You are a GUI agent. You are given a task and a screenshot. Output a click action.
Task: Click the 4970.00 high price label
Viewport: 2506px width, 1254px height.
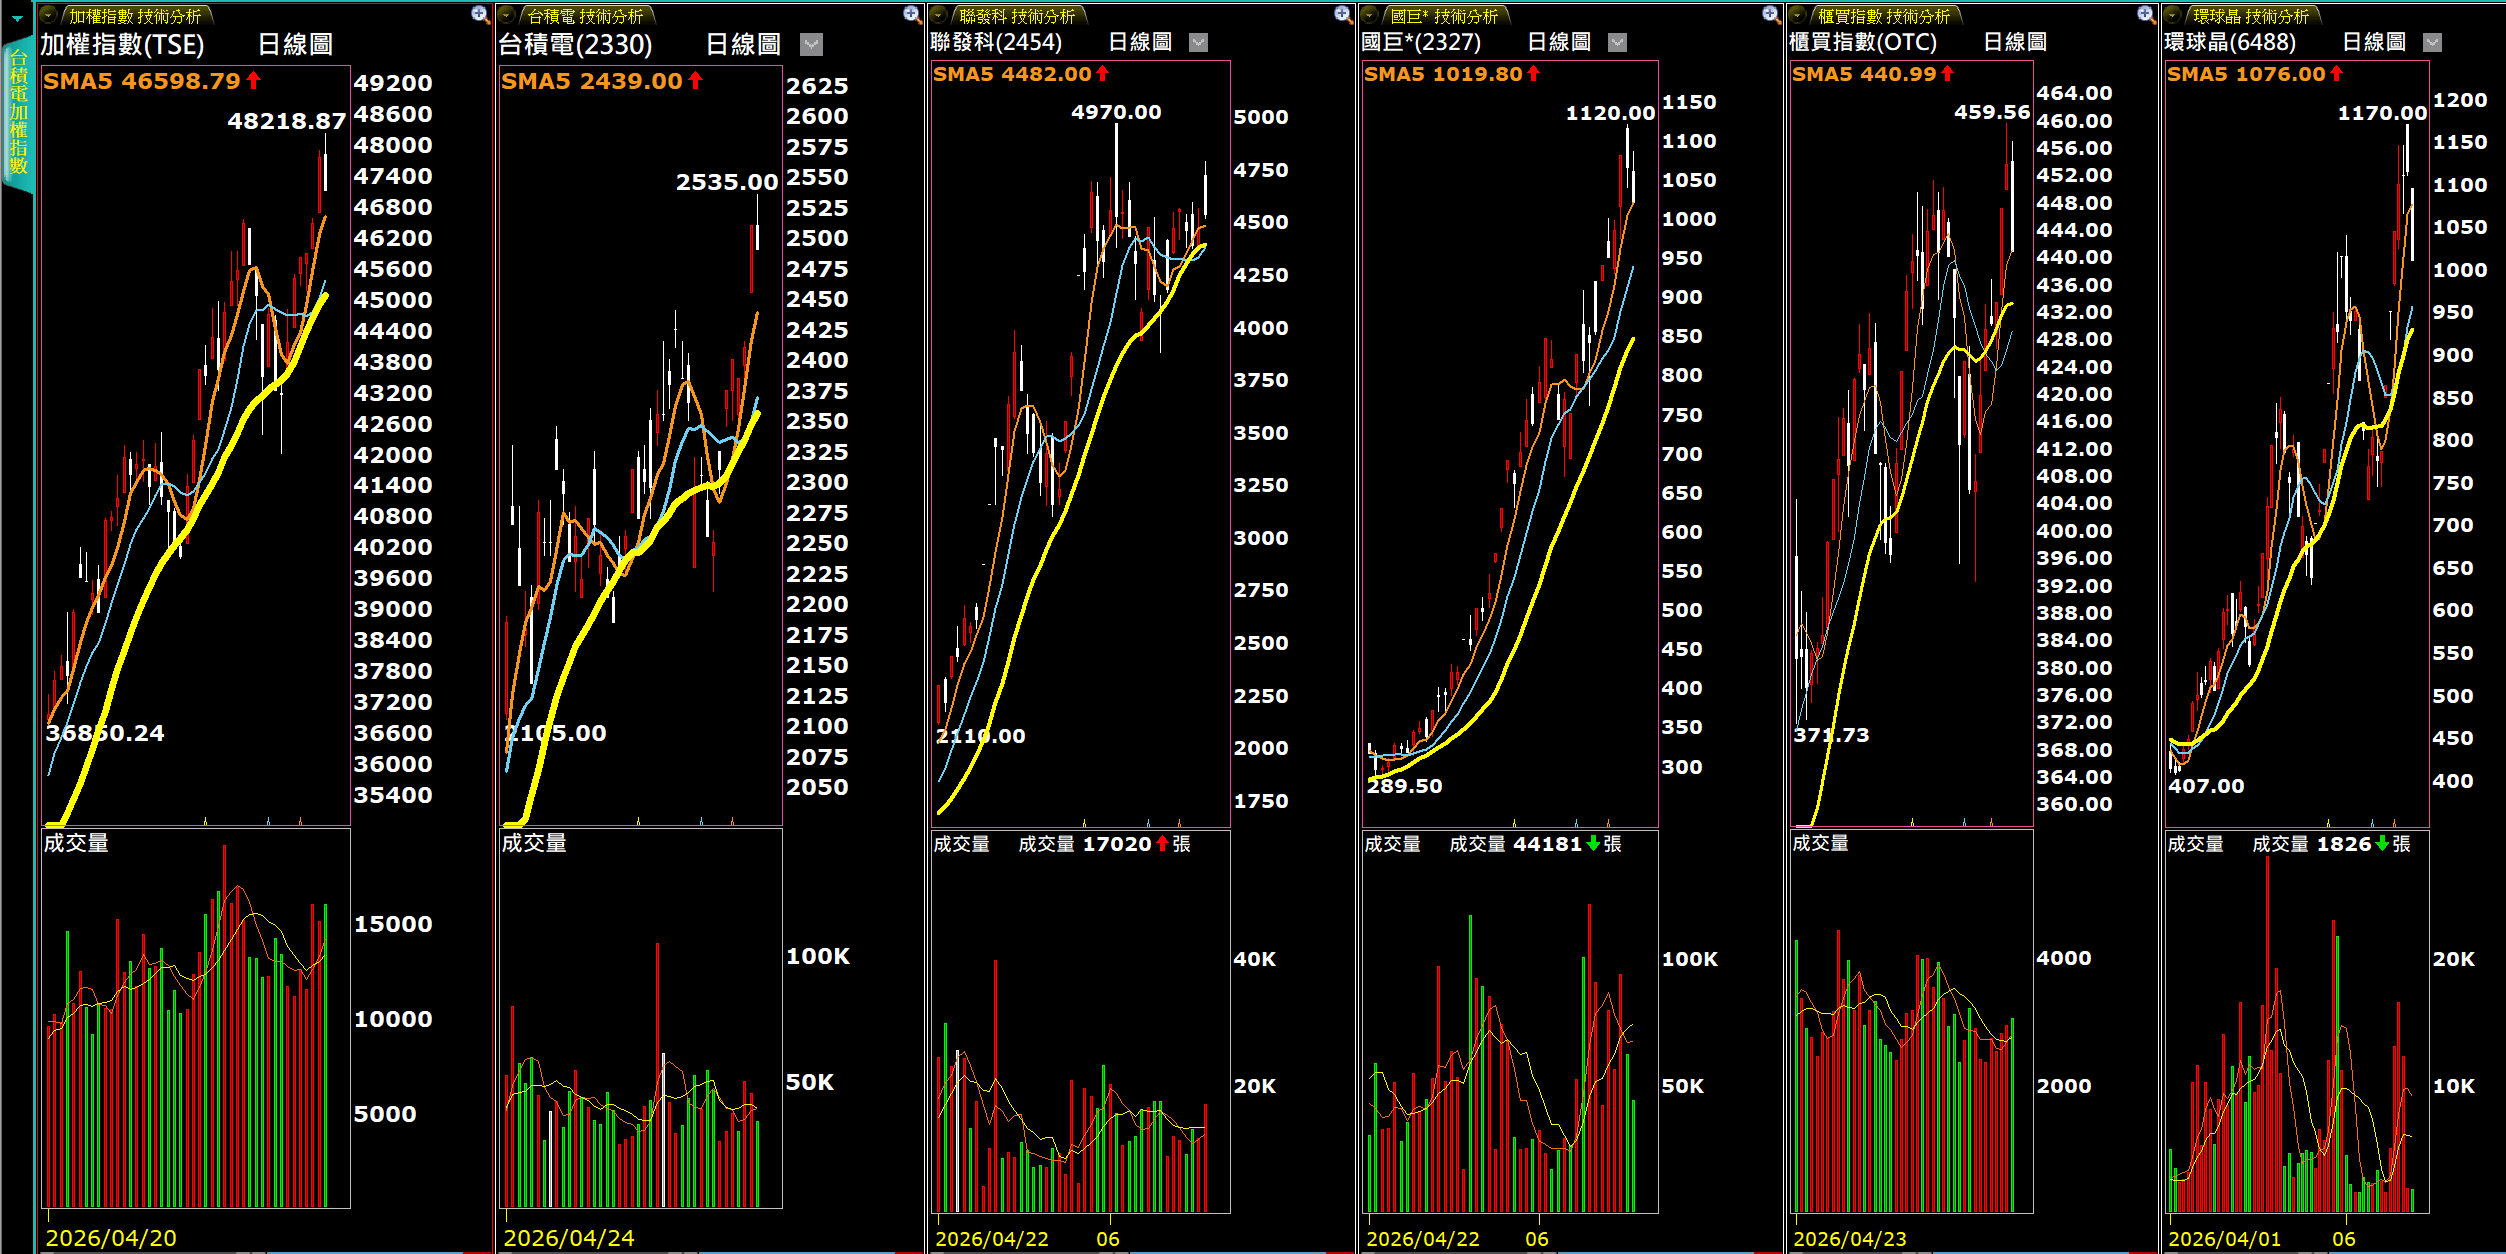[x=1116, y=112]
